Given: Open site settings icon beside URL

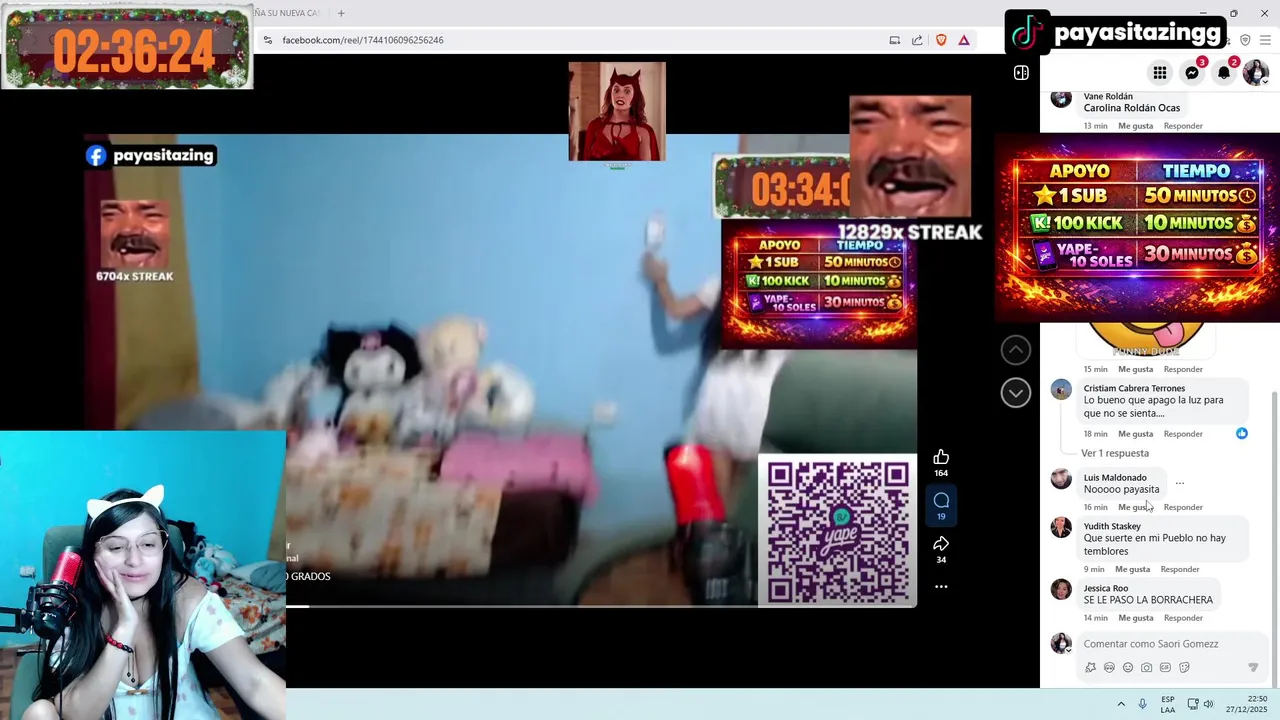Looking at the screenshot, I should tap(268, 40).
